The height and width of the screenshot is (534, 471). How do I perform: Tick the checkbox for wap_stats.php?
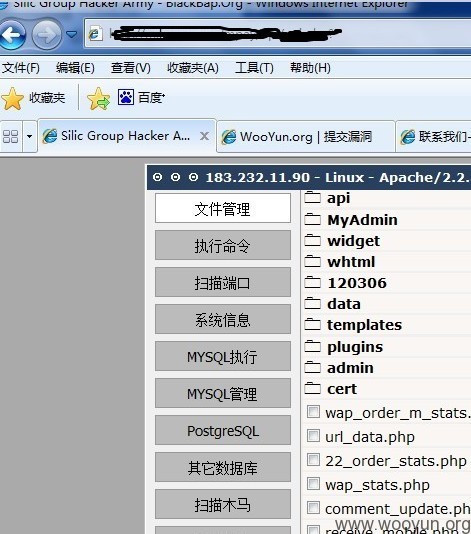pyautogui.click(x=313, y=484)
